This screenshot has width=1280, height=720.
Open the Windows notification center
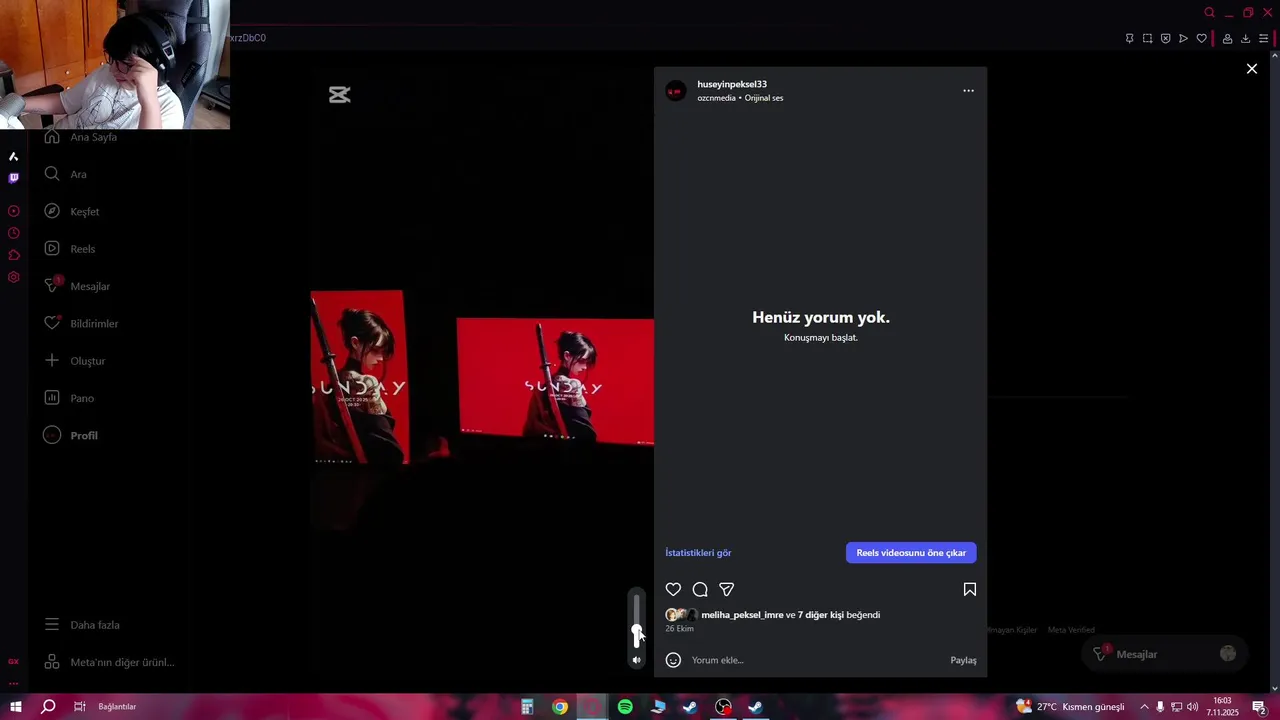(x=1259, y=707)
